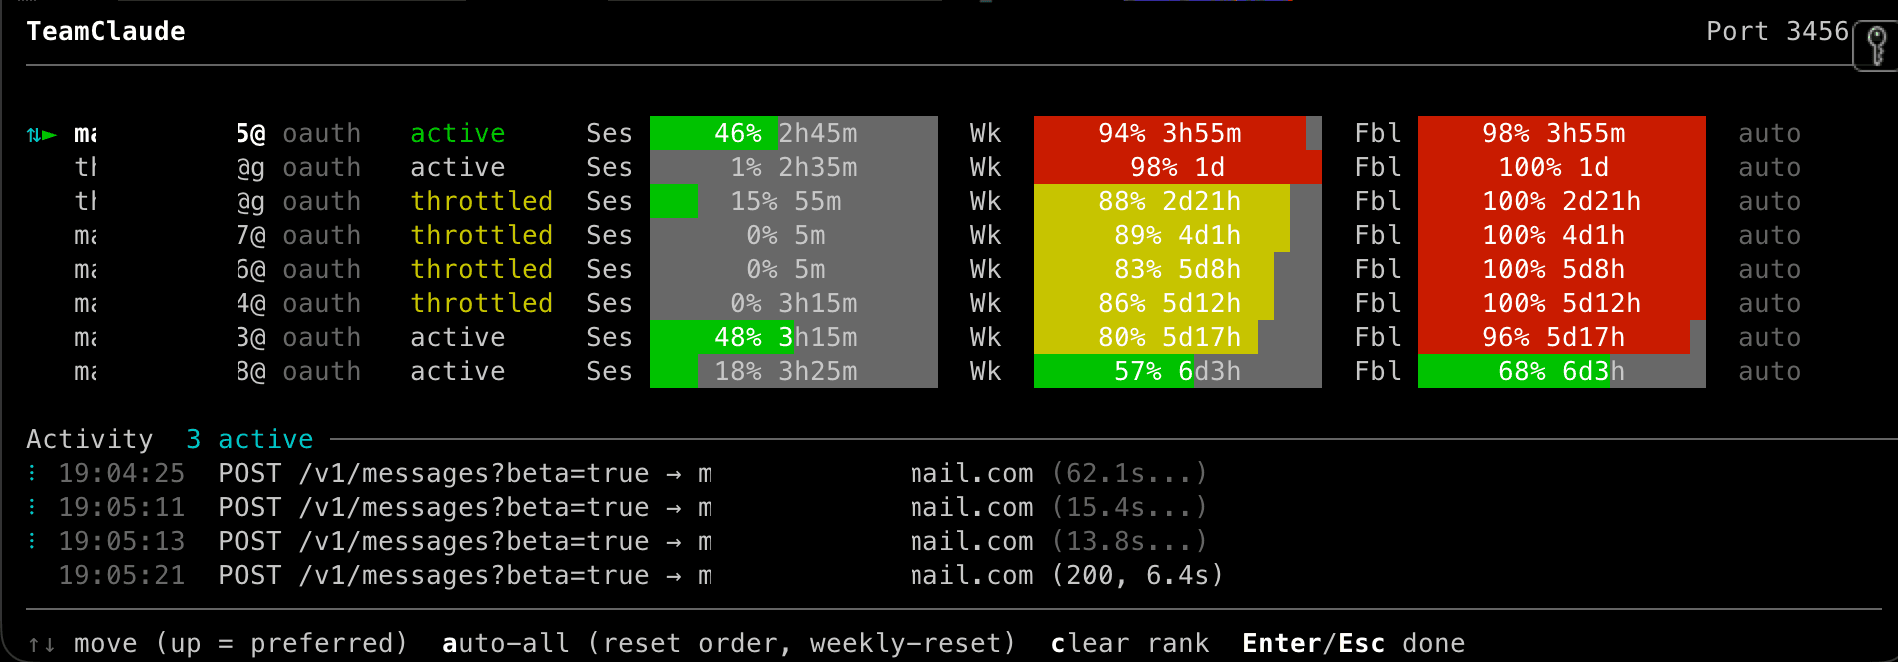
Task: Click the weekly bar showing 86% 5d12h
Action: (x=1178, y=303)
